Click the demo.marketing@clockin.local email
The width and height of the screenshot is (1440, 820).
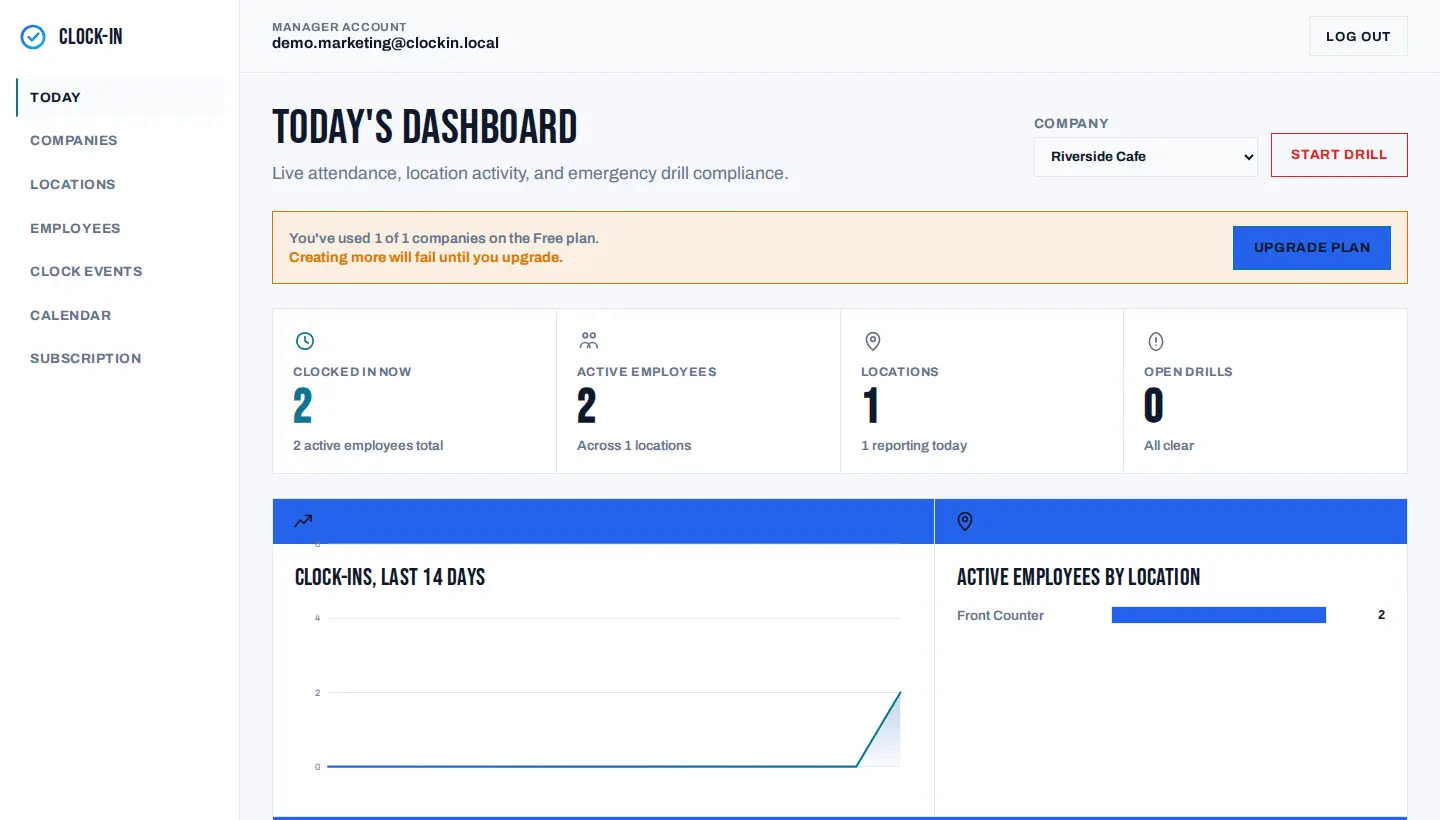pyautogui.click(x=385, y=43)
